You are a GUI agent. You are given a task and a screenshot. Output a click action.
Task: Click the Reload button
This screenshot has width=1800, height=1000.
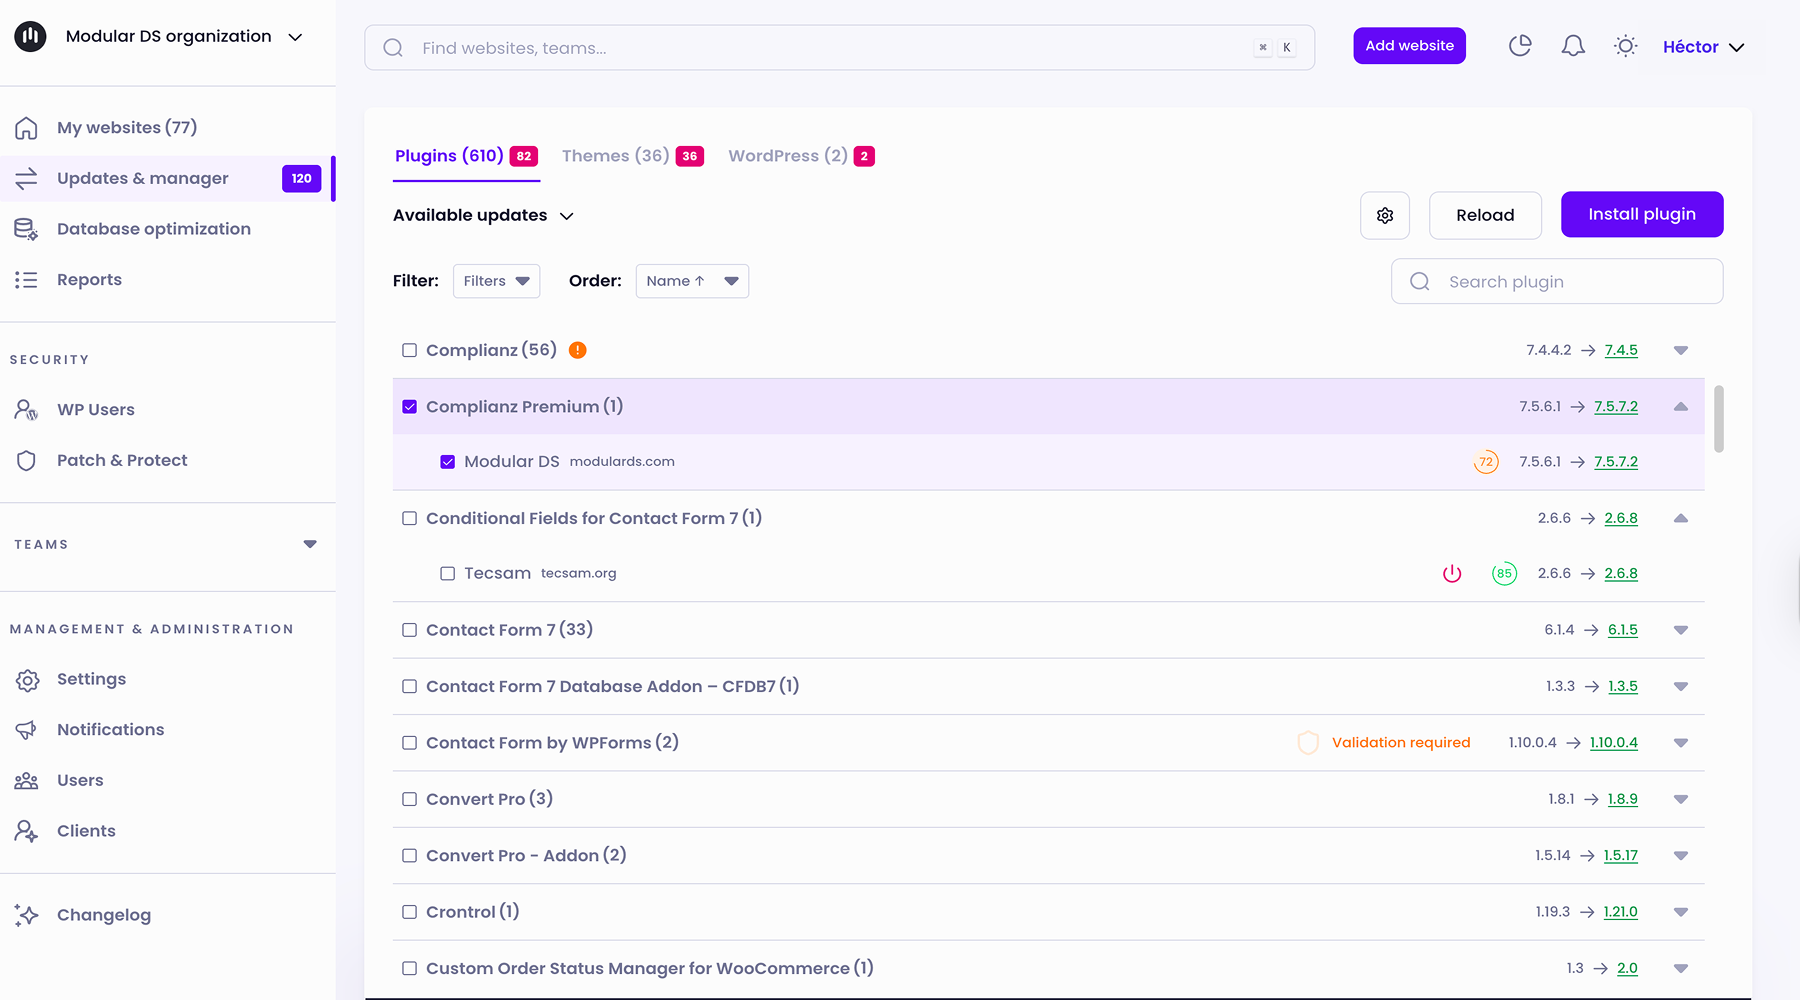(1485, 215)
